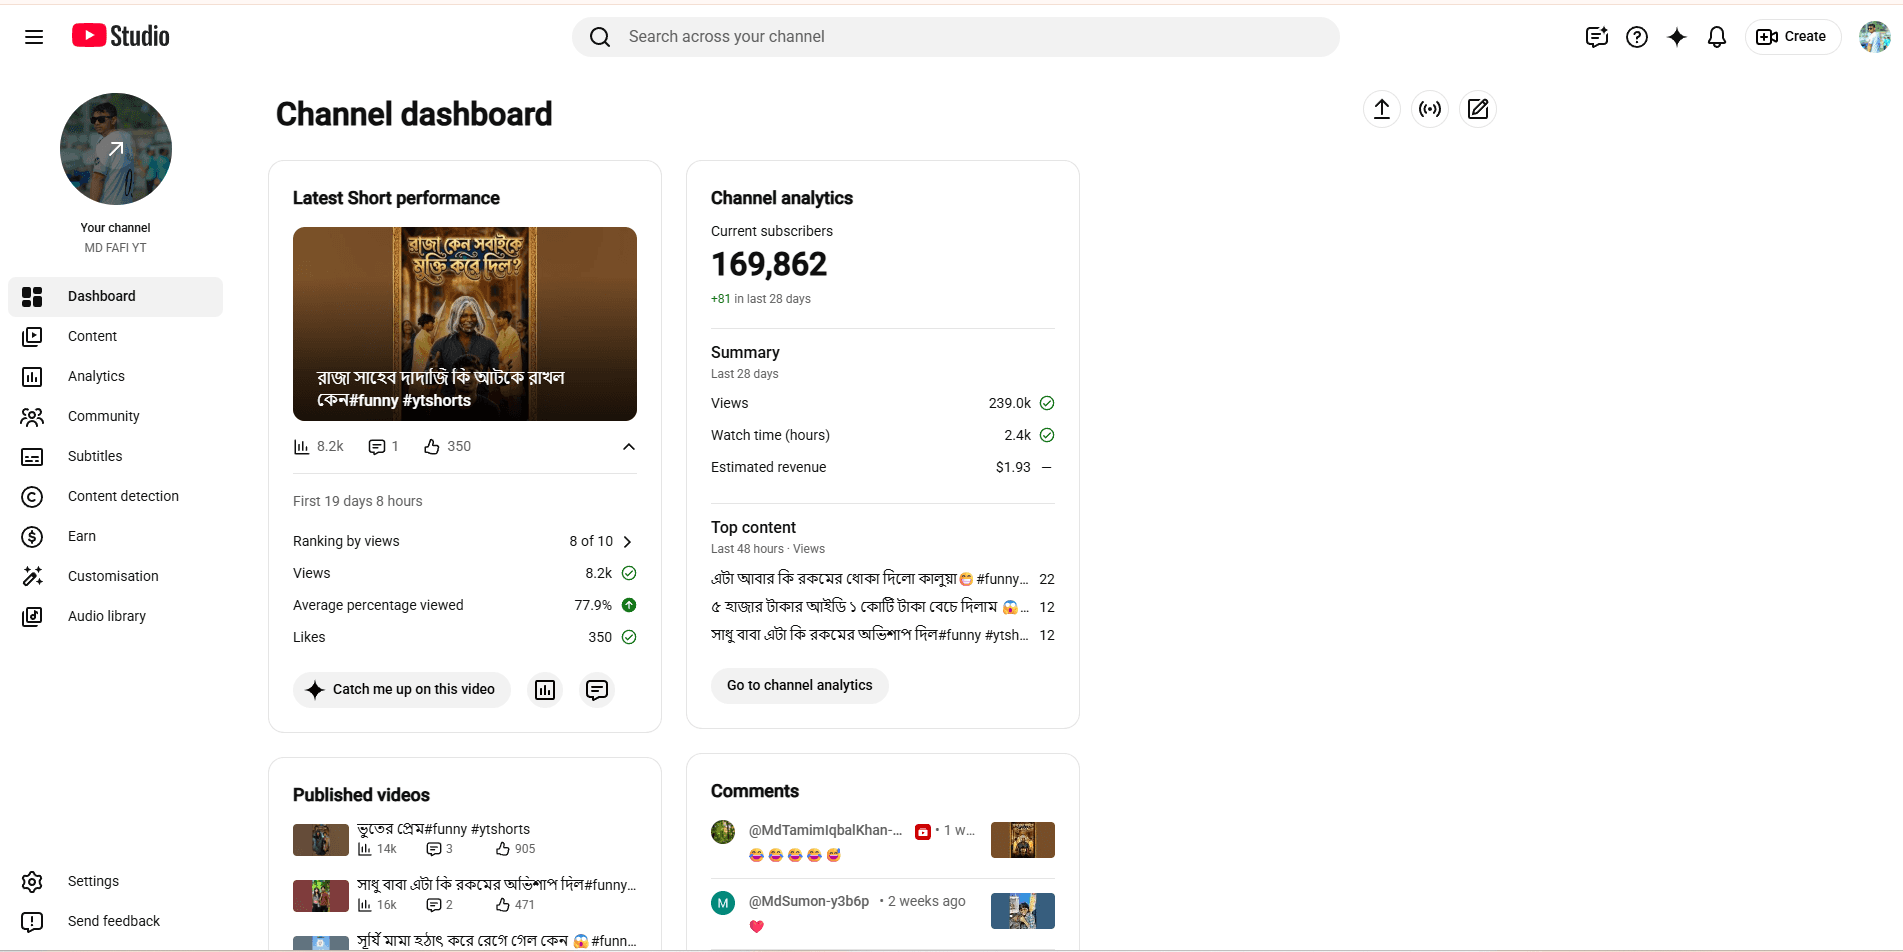The height and width of the screenshot is (952, 1903).
Task: Open the notifications bell
Action: pos(1717,37)
